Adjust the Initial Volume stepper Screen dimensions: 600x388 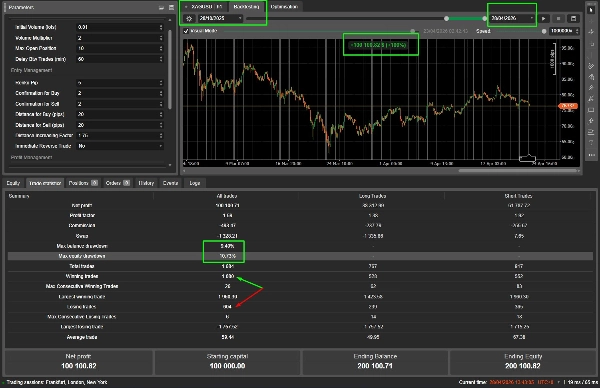(161, 27)
